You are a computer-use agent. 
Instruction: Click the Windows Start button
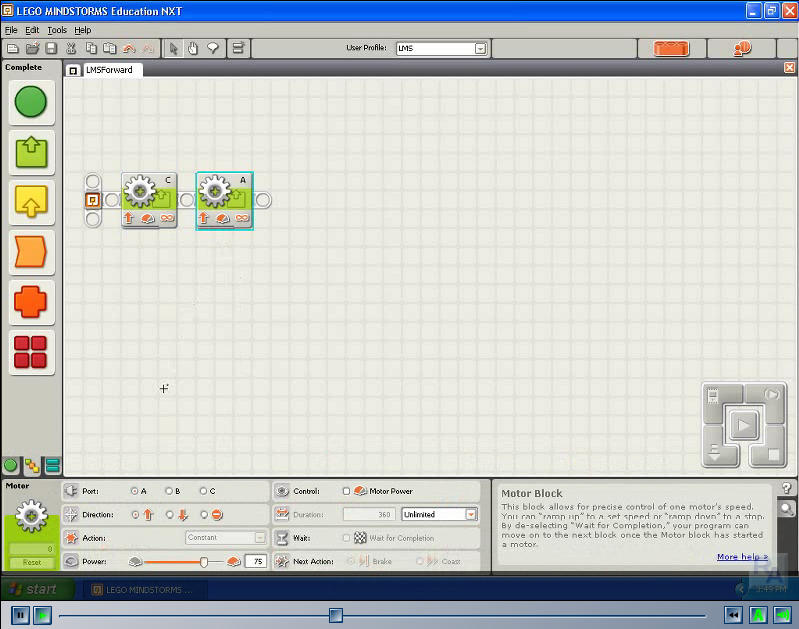(37, 590)
